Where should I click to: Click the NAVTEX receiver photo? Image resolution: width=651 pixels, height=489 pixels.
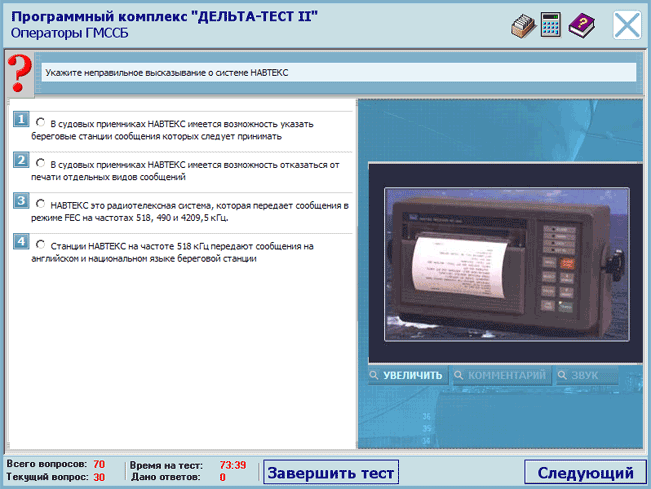coord(498,262)
